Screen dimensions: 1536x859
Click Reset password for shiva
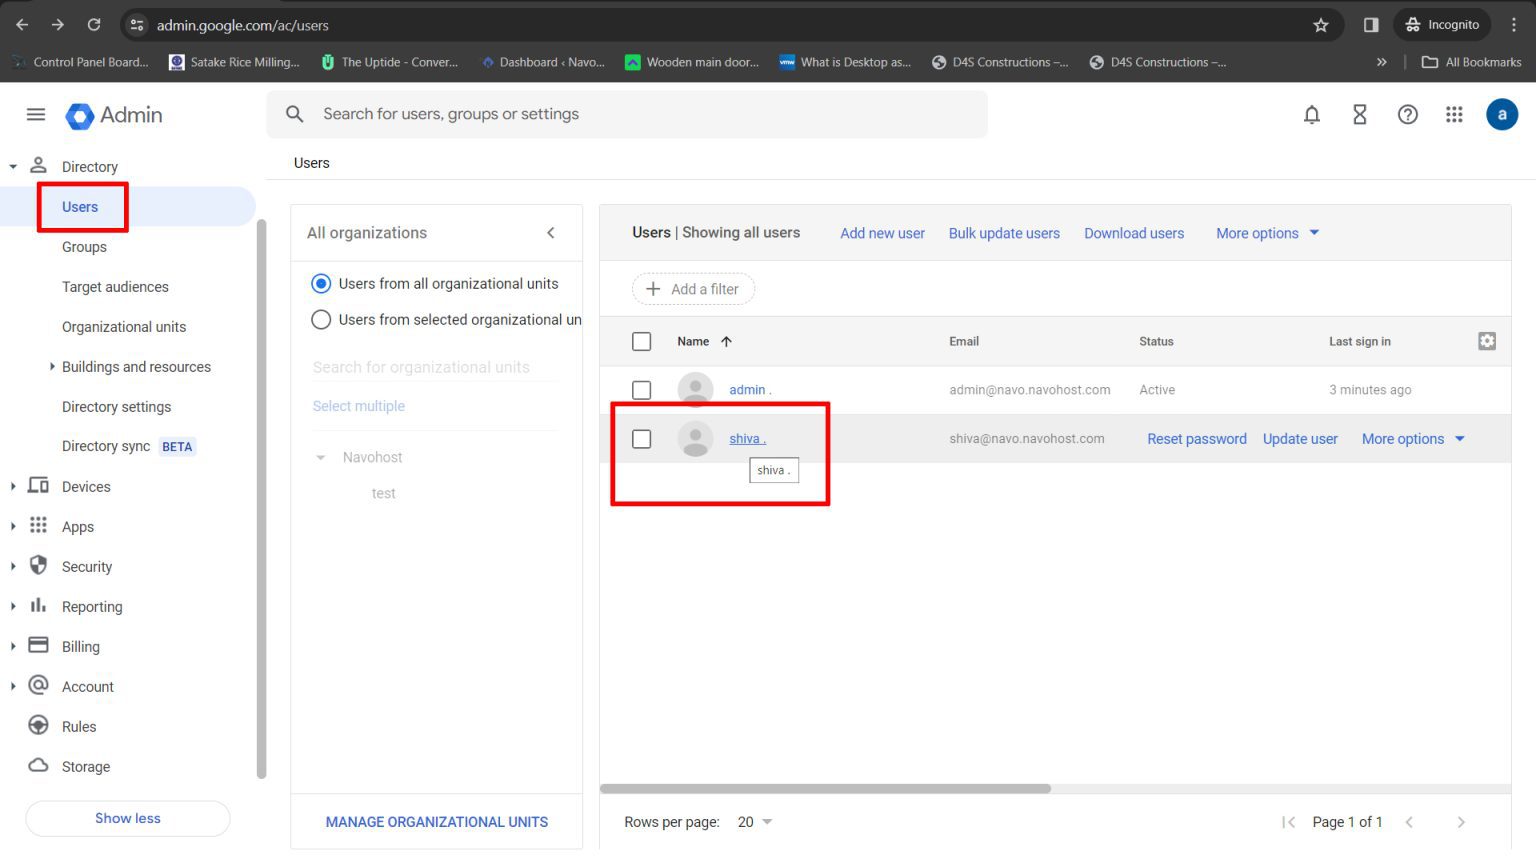(x=1196, y=438)
